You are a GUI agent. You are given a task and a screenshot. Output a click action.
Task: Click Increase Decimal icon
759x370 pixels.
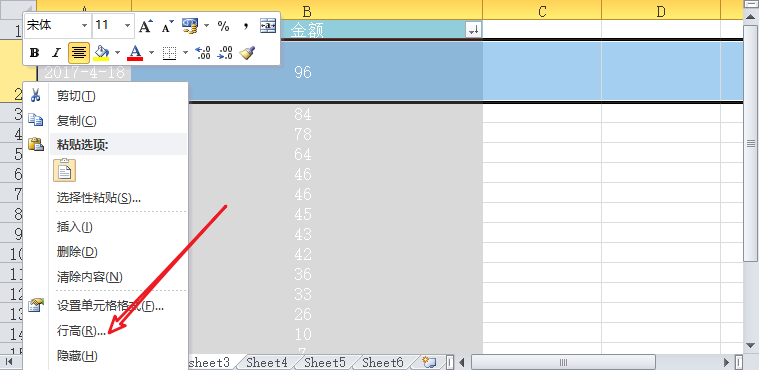[x=202, y=53]
